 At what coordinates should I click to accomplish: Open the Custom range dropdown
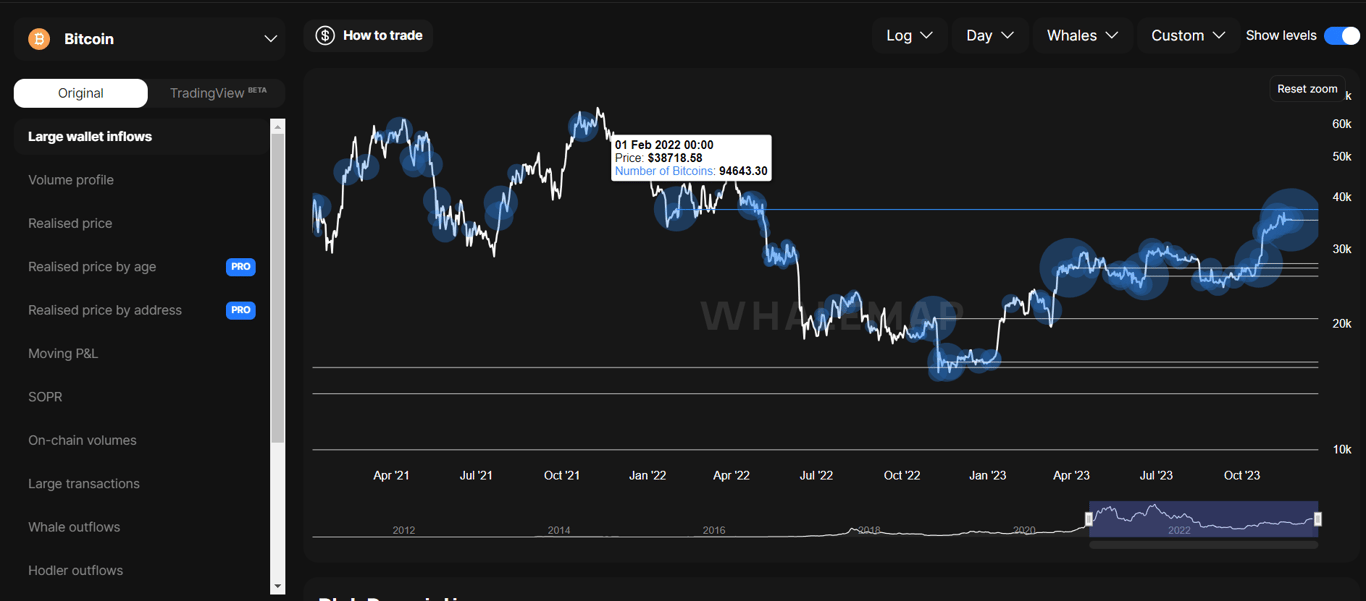[1188, 36]
